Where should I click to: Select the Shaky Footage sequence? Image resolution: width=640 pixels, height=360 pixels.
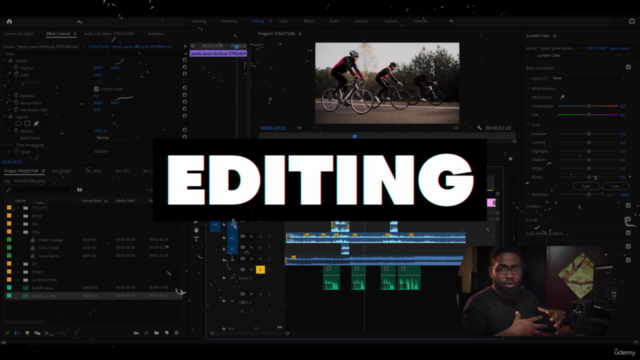[x=51, y=240]
